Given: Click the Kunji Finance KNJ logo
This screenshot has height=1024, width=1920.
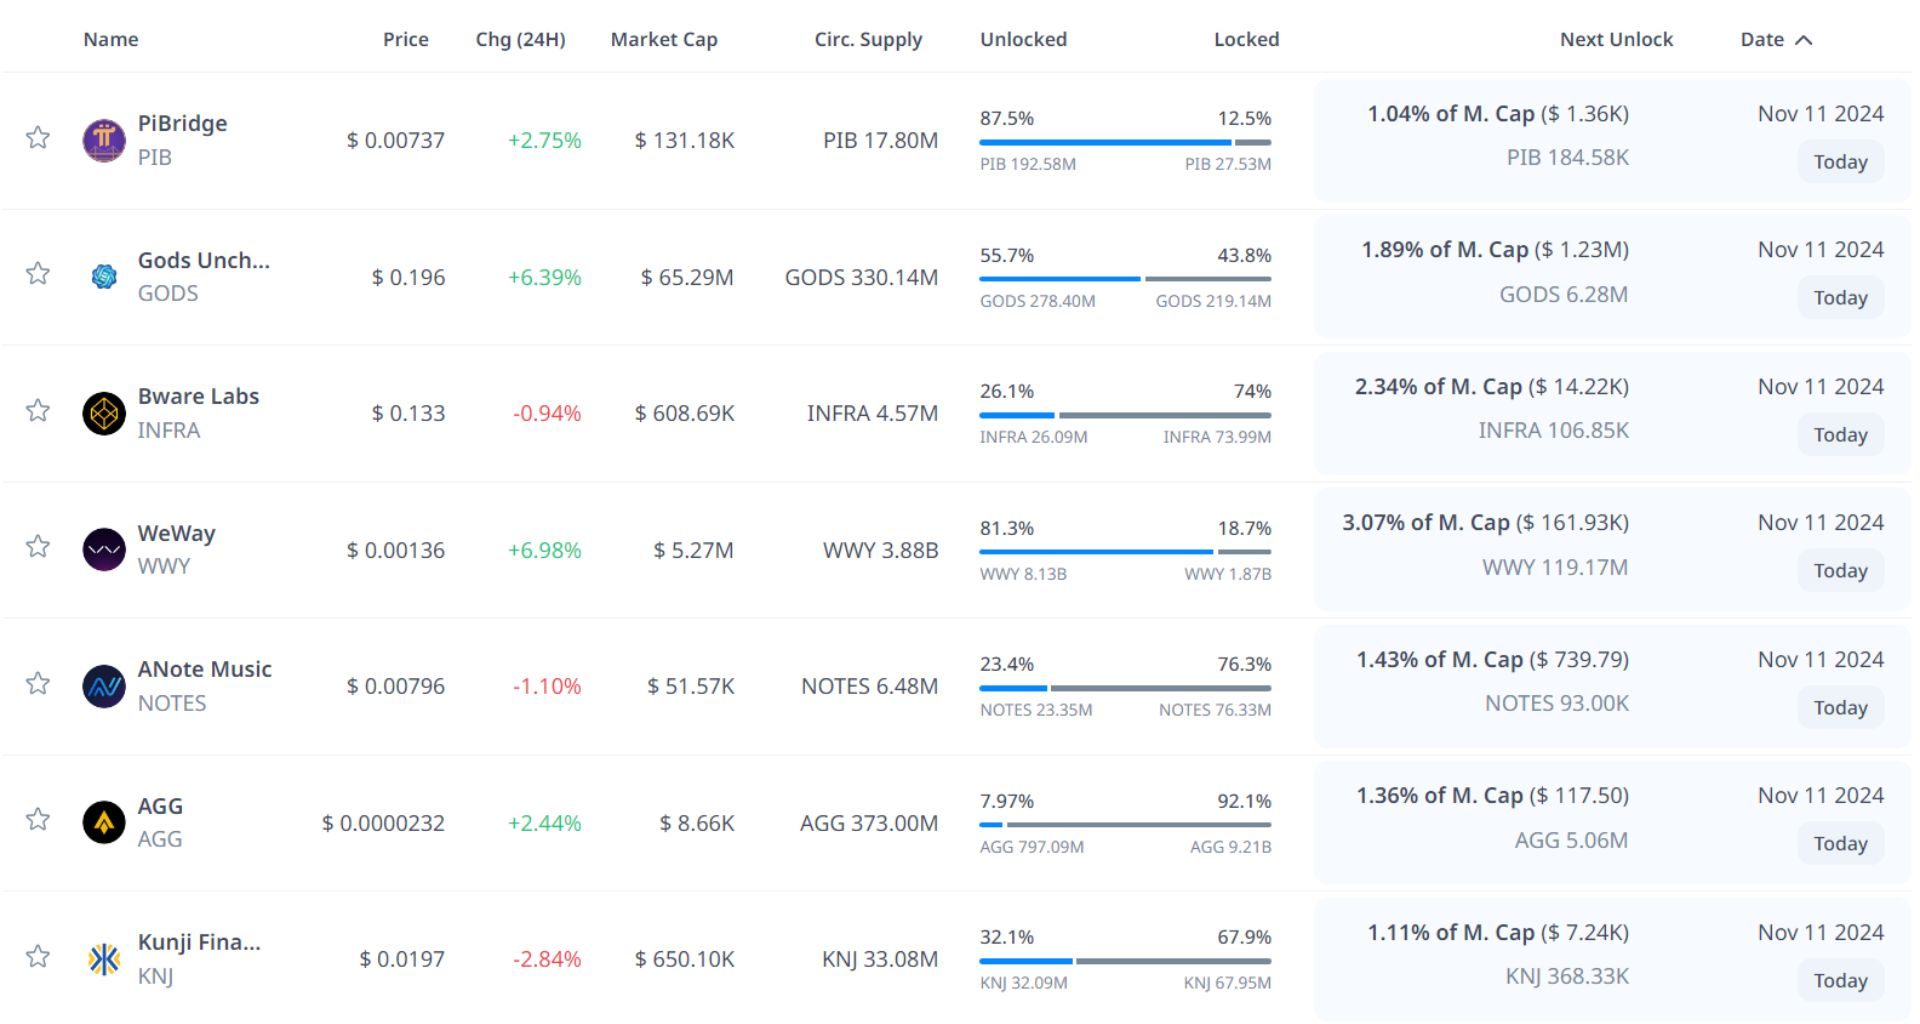Looking at the screenshot, I should tap(104, 959).
